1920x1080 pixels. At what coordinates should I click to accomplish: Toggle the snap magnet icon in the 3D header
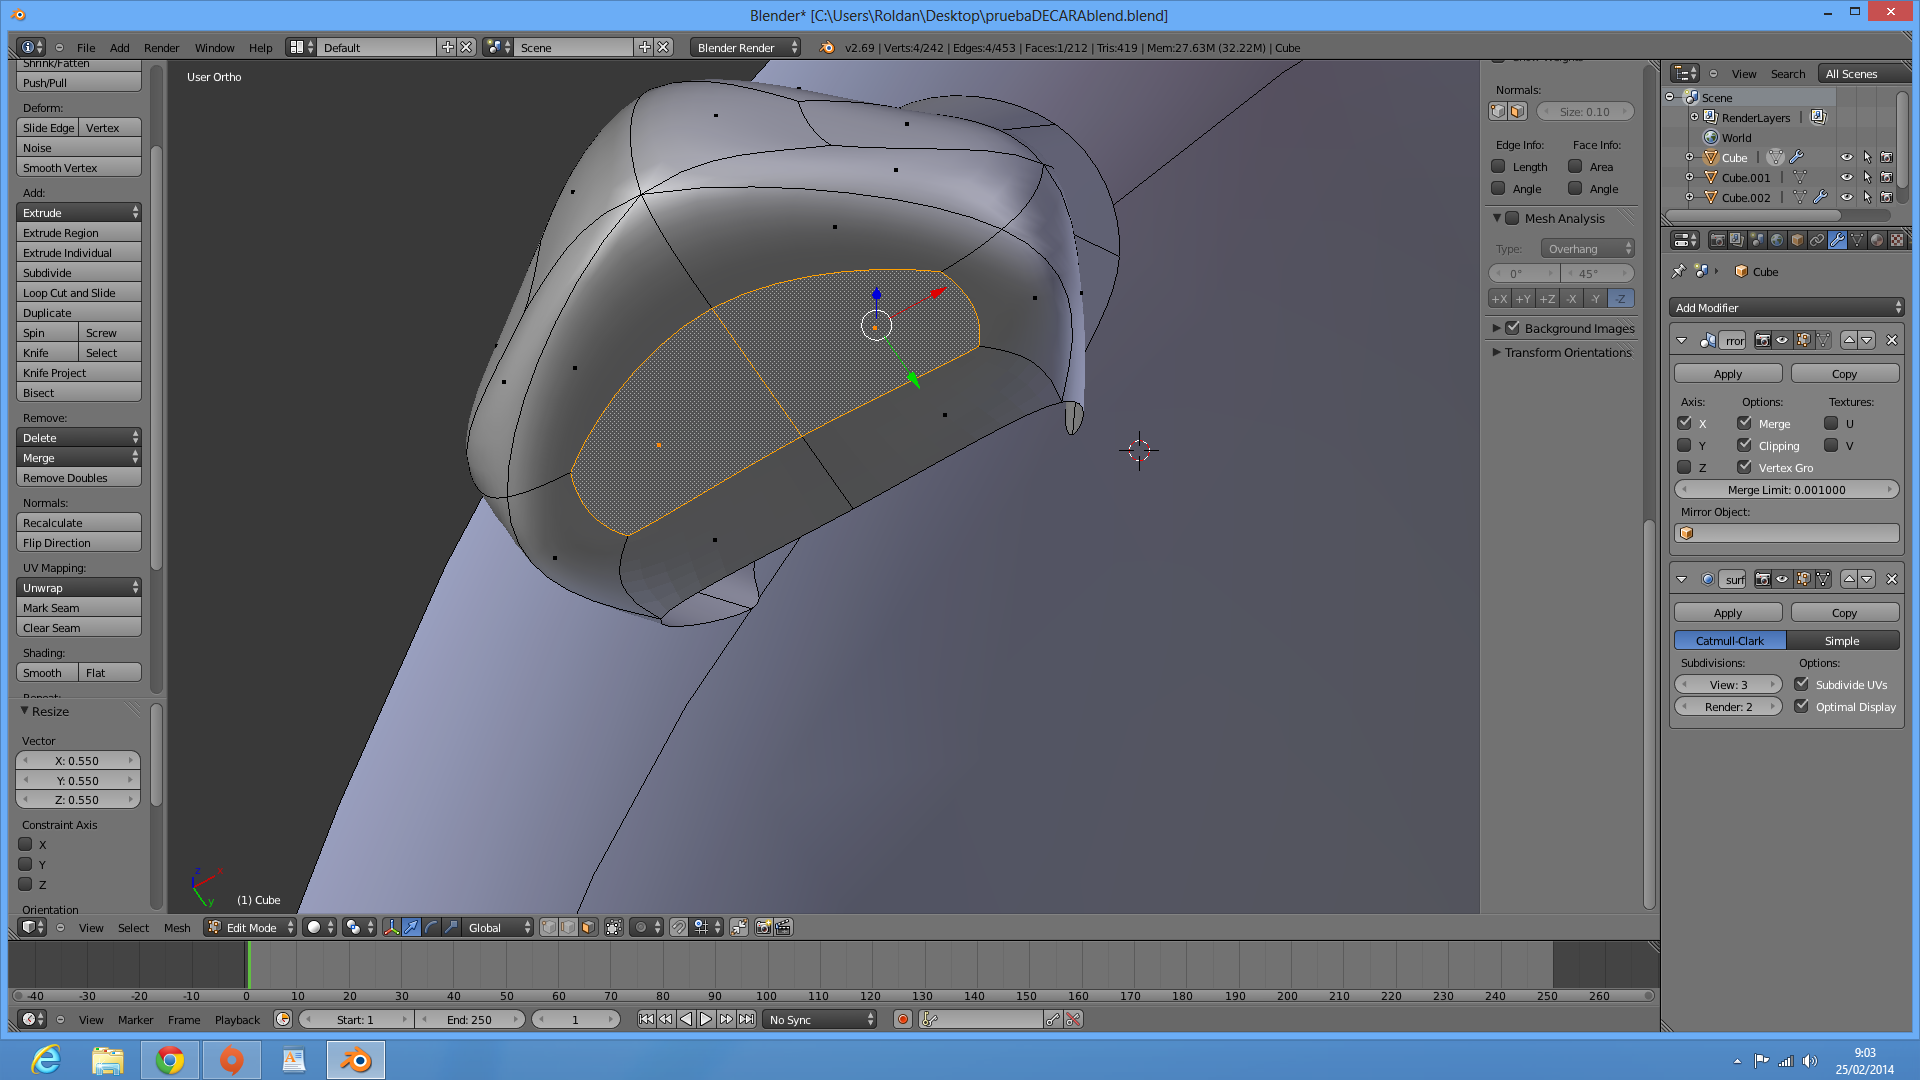pyautogui.click(x=679, y=928)
